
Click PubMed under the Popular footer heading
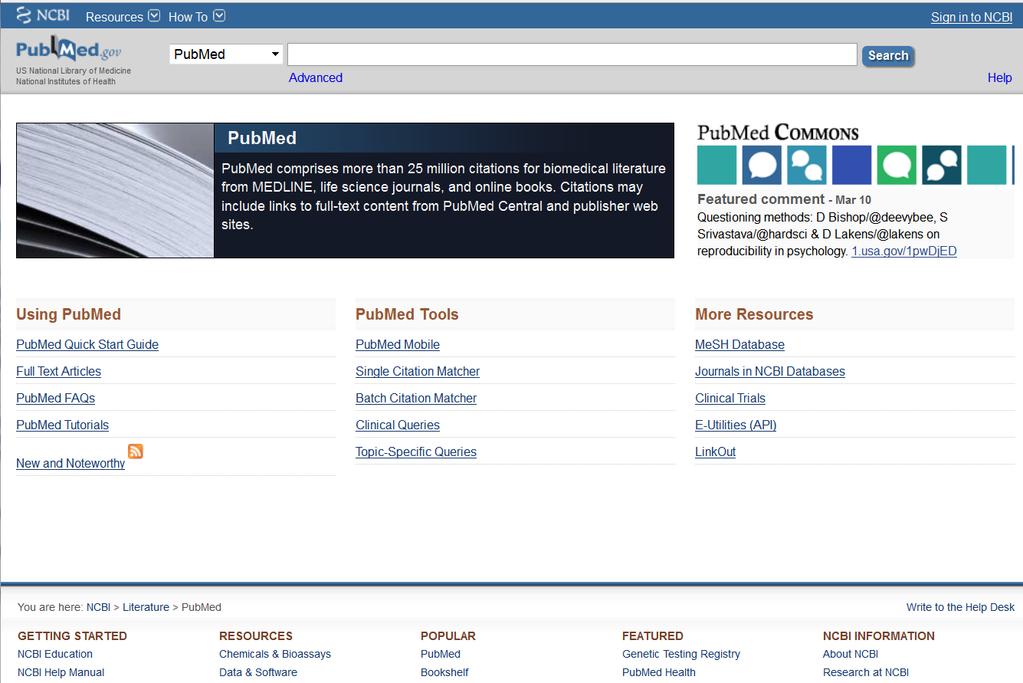click(440, 654)
